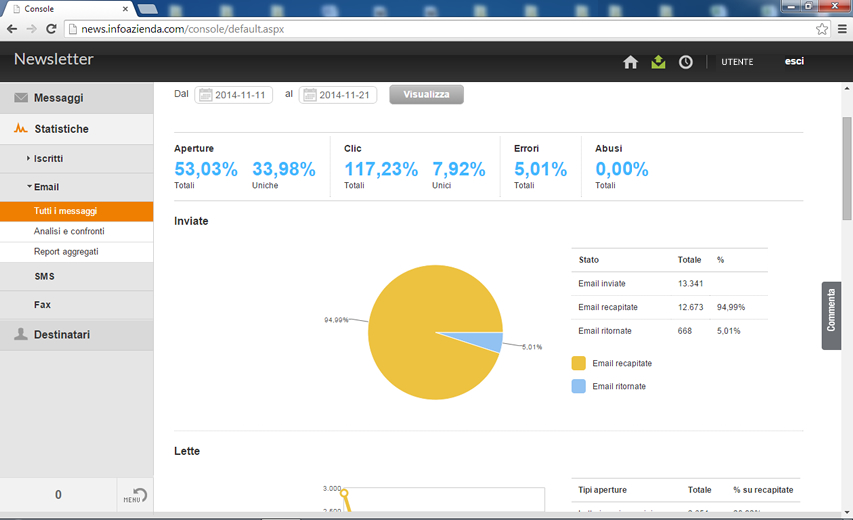
Task: Bookmark page with the star icon
Action: pos(821,29)
